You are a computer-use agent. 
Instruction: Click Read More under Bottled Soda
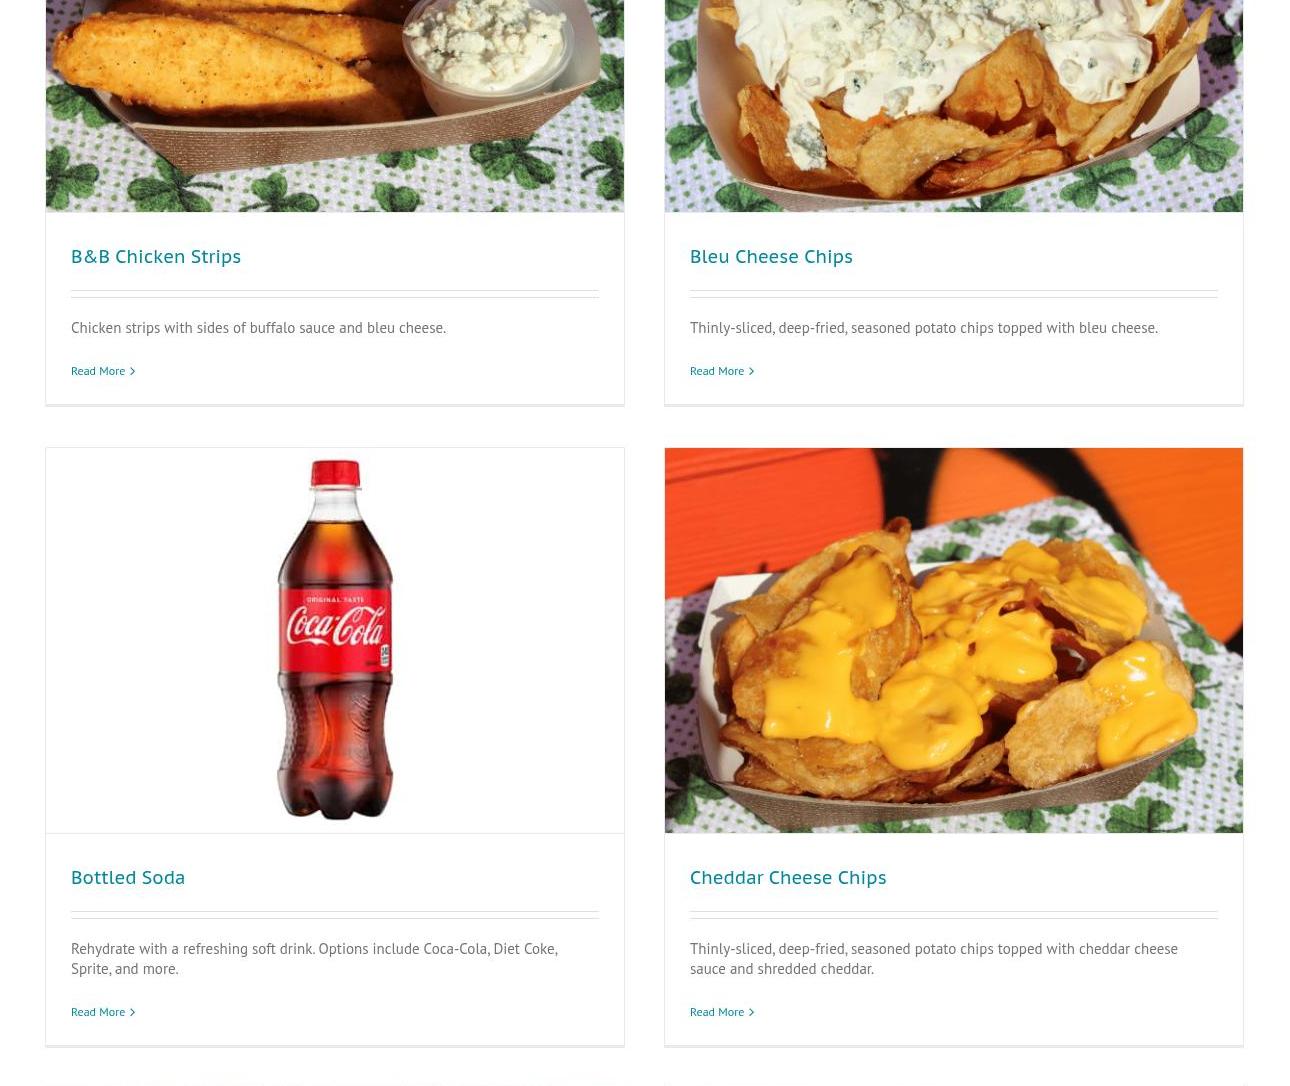(98, 1012)
